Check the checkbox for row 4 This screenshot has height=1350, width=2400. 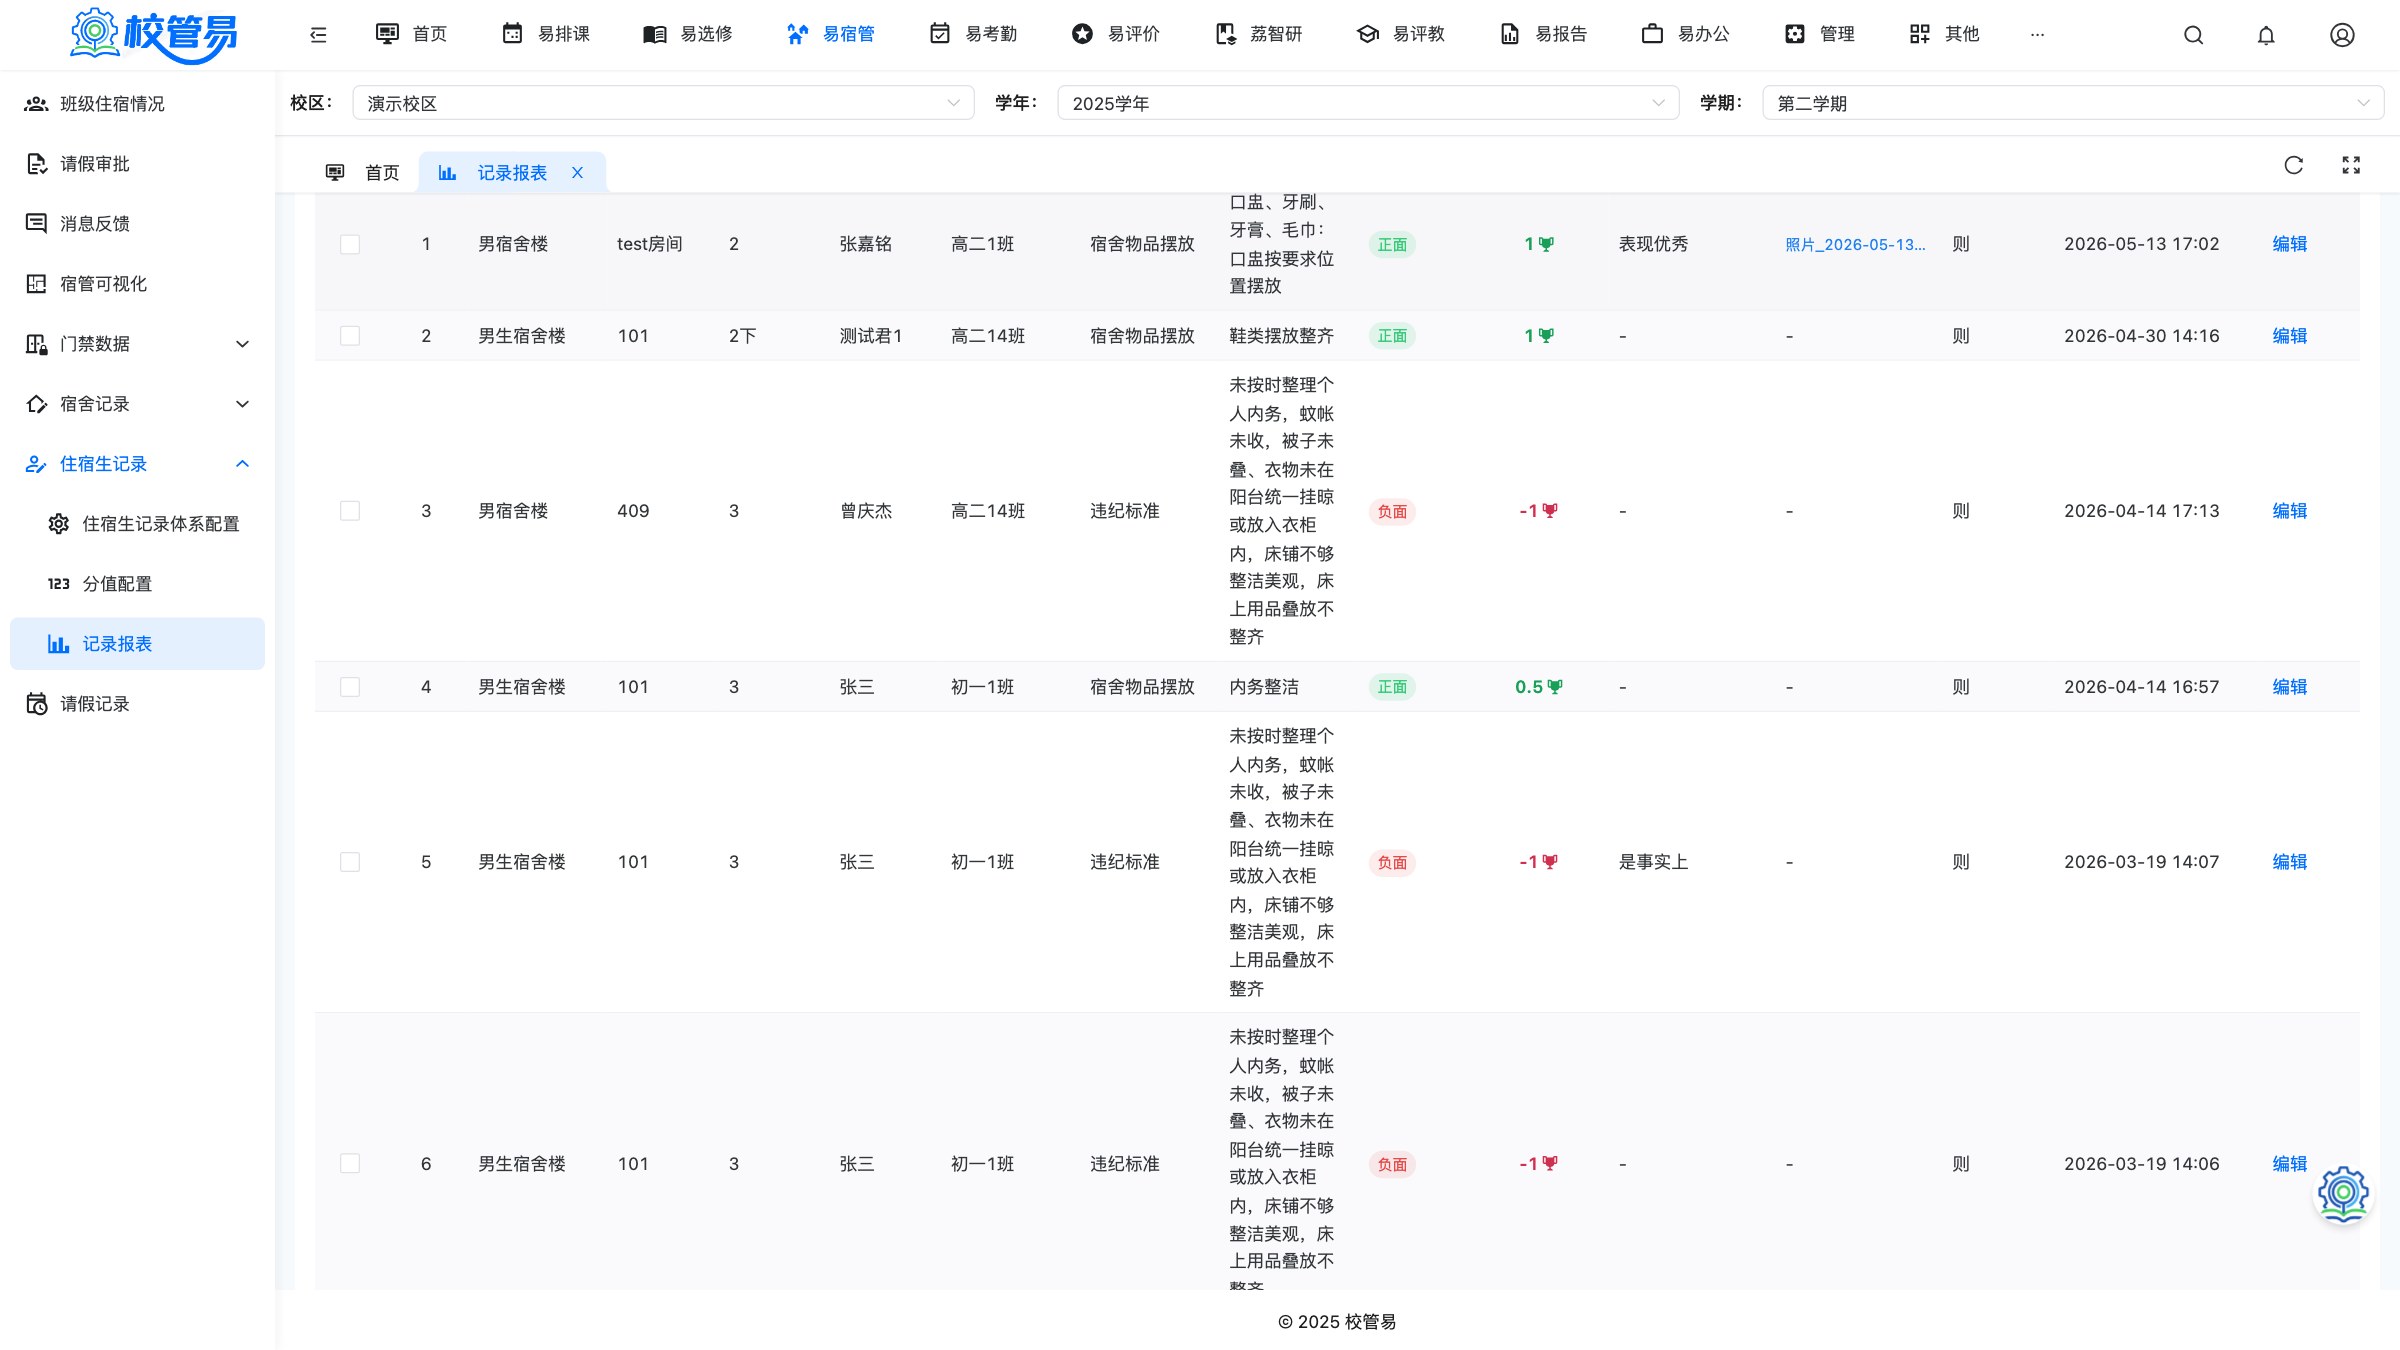click(350, 687)
